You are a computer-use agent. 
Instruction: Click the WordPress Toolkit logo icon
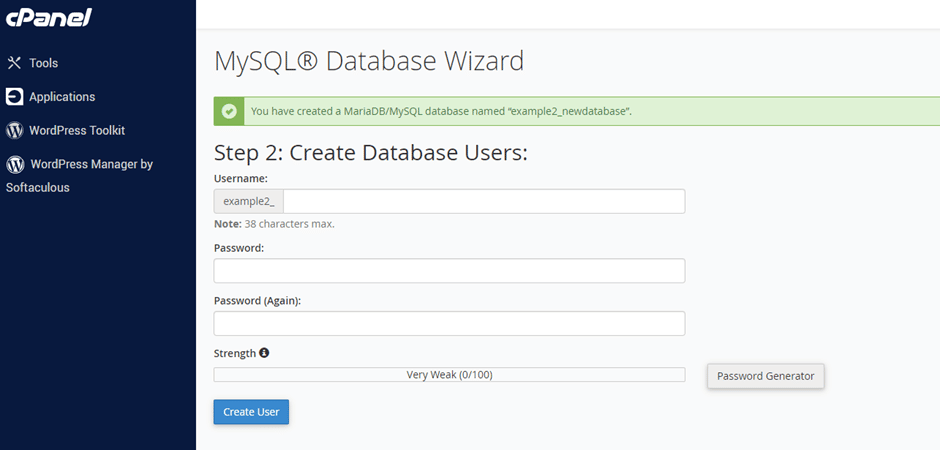(14, 130)
